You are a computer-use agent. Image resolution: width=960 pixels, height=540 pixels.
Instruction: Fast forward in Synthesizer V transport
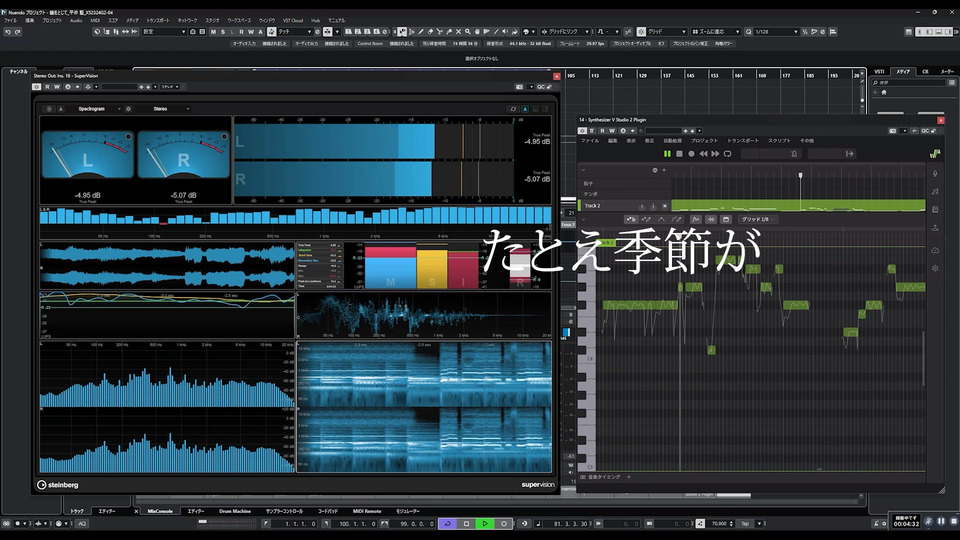(x=715, y=154)
